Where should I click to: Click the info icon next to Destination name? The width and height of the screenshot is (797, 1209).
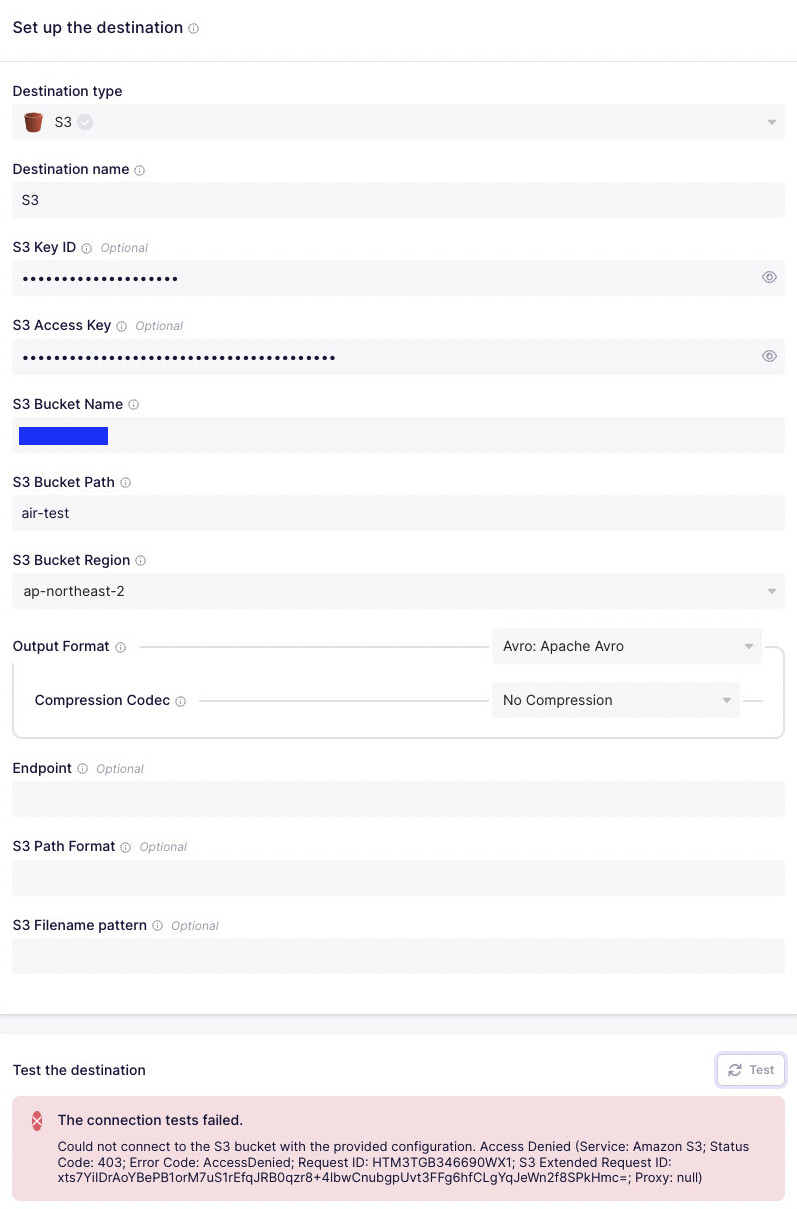139,170
